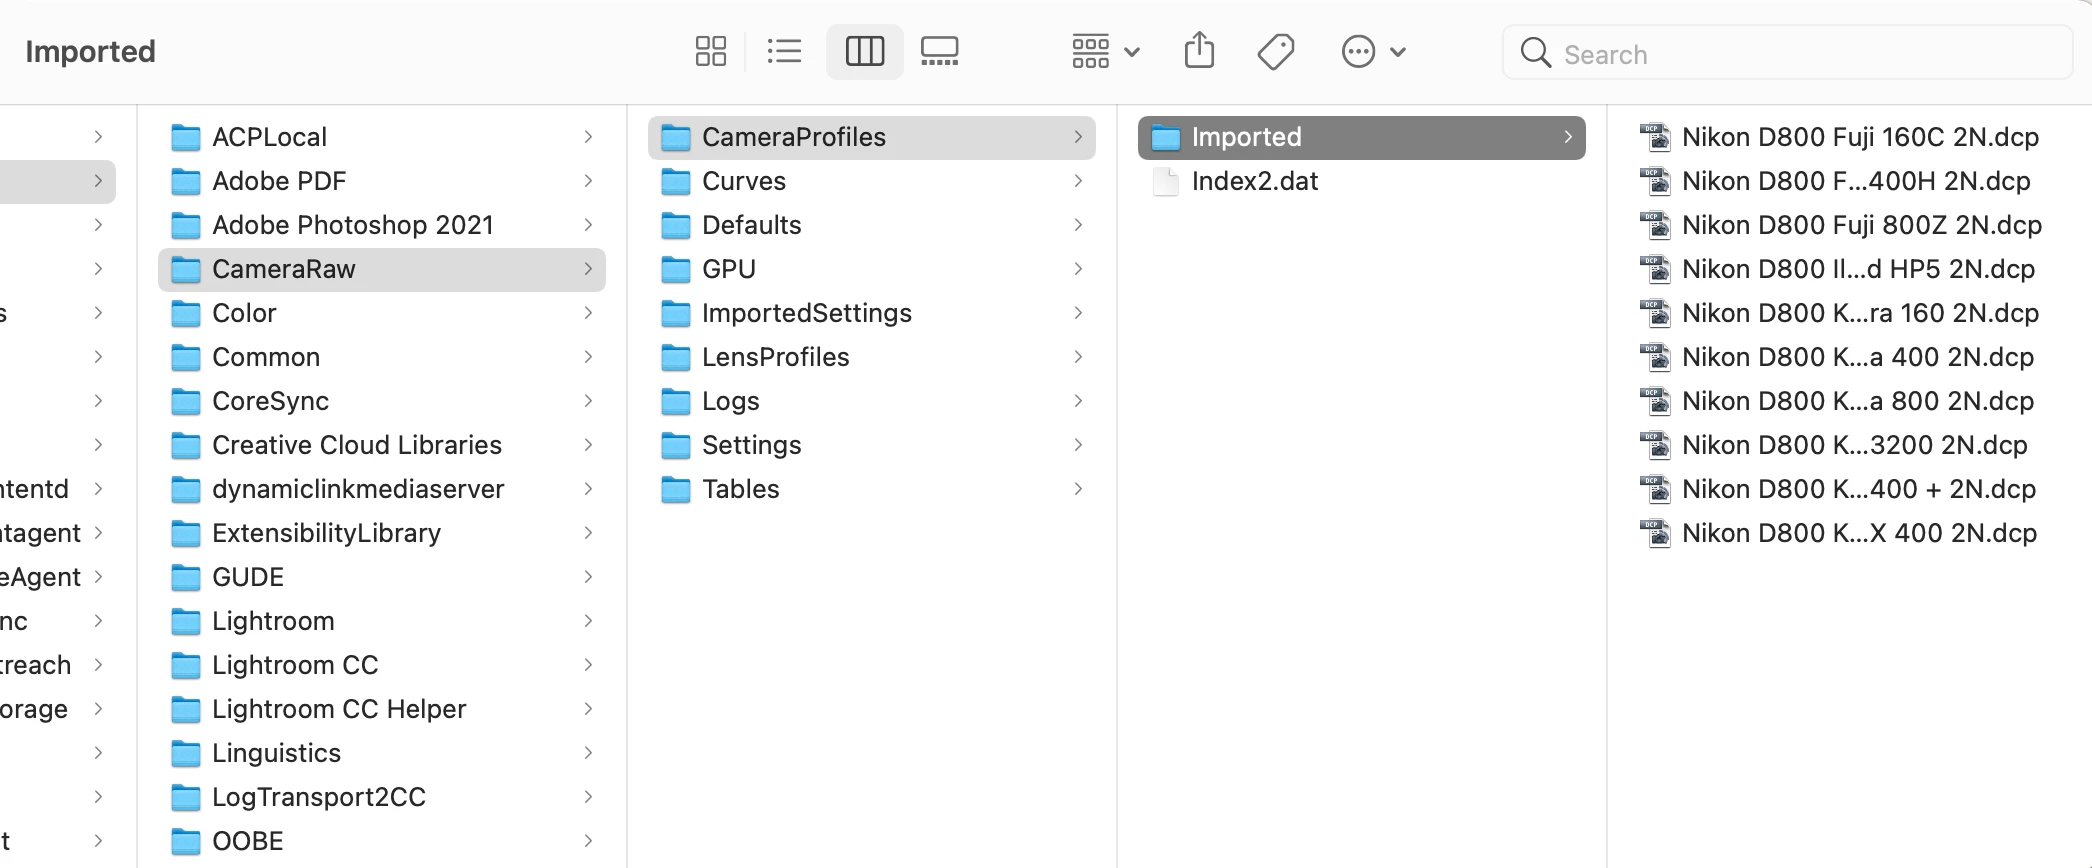Expand the Imported row chevron
The height and width of the screenshot is (868, 2092).
[1568, 137]
